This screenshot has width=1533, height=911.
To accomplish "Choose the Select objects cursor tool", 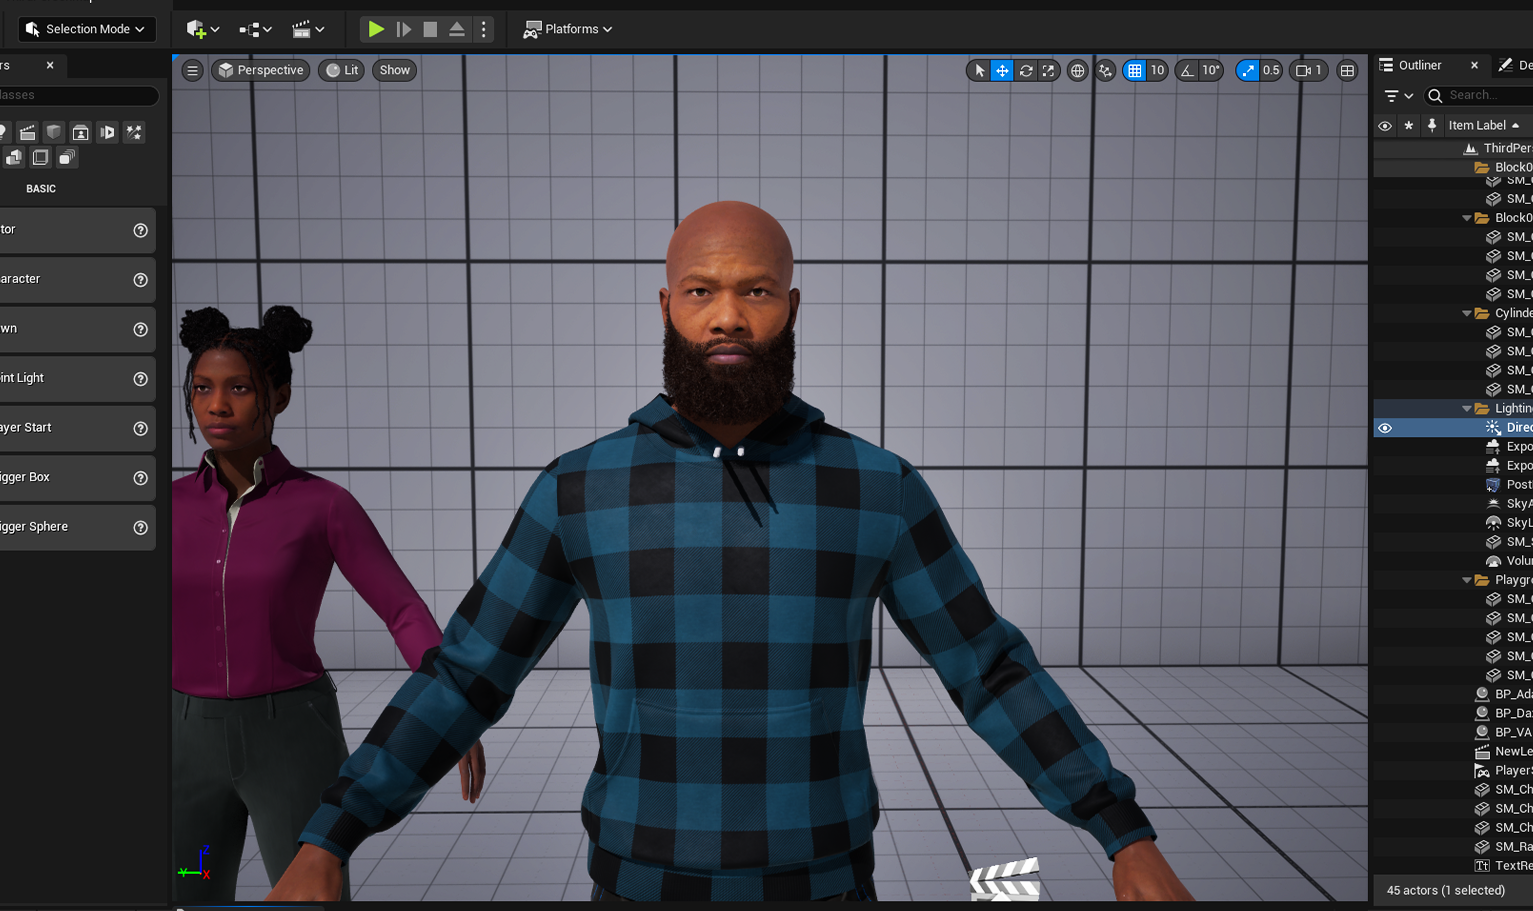I will click(979, 70).
